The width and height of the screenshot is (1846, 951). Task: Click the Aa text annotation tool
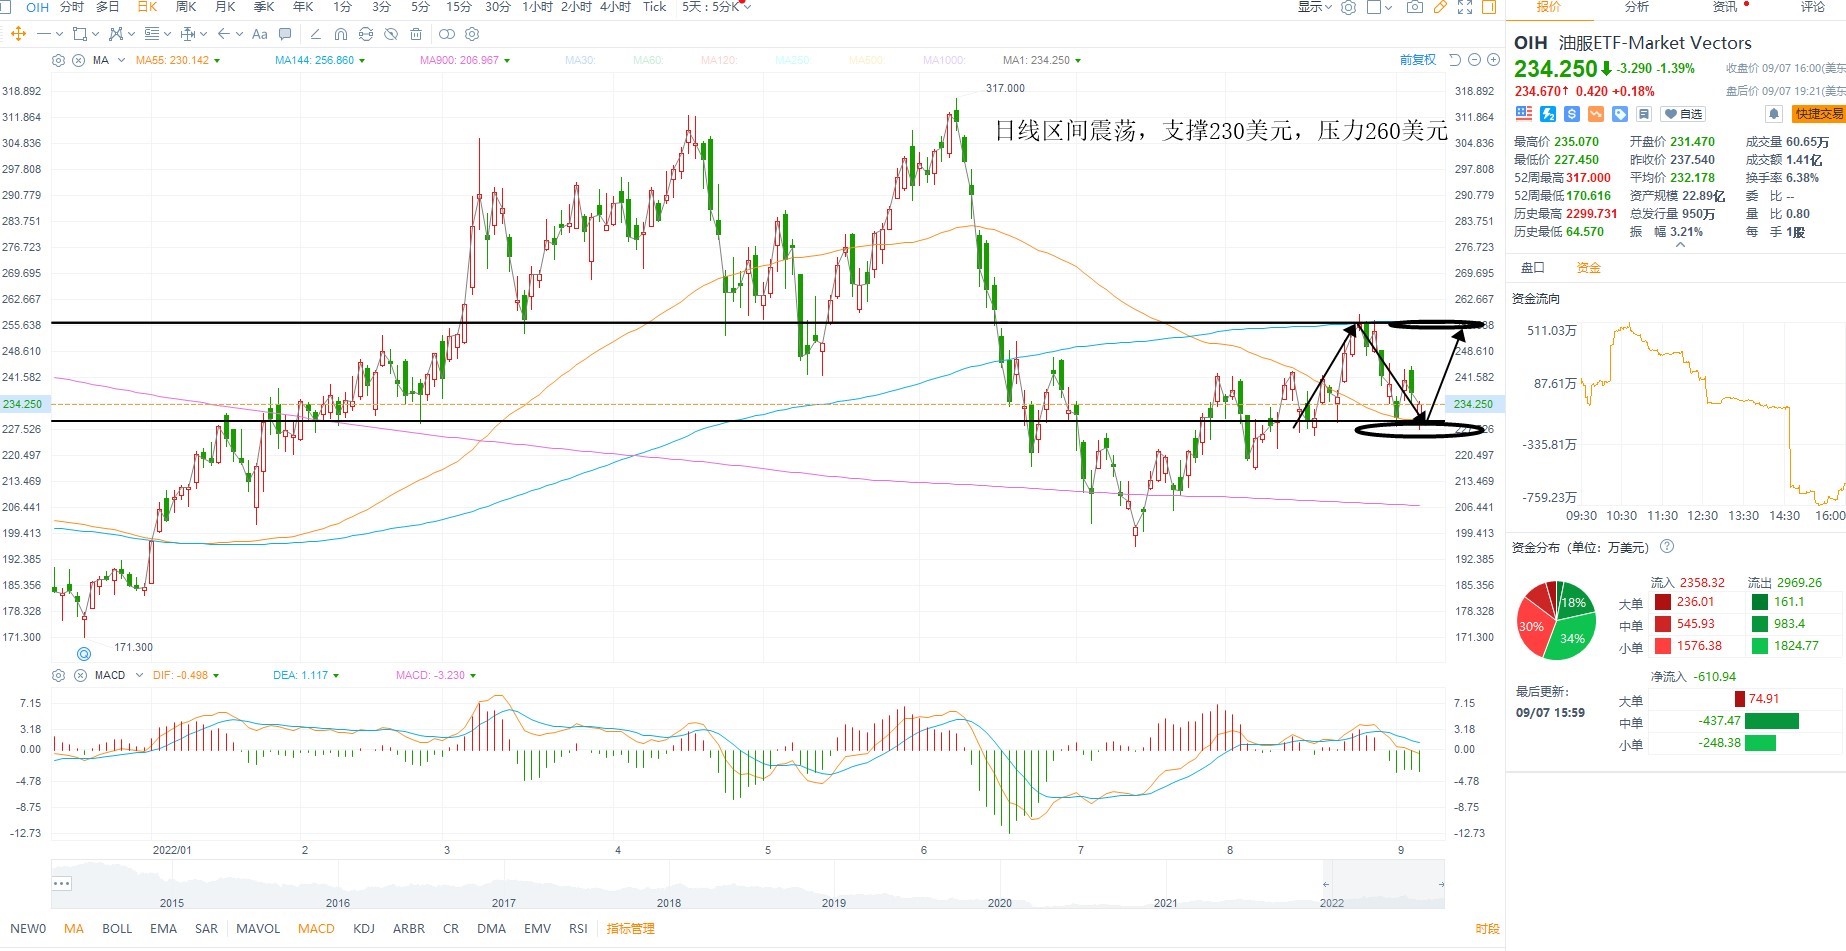pyautogui.click(x=260, y=34)
